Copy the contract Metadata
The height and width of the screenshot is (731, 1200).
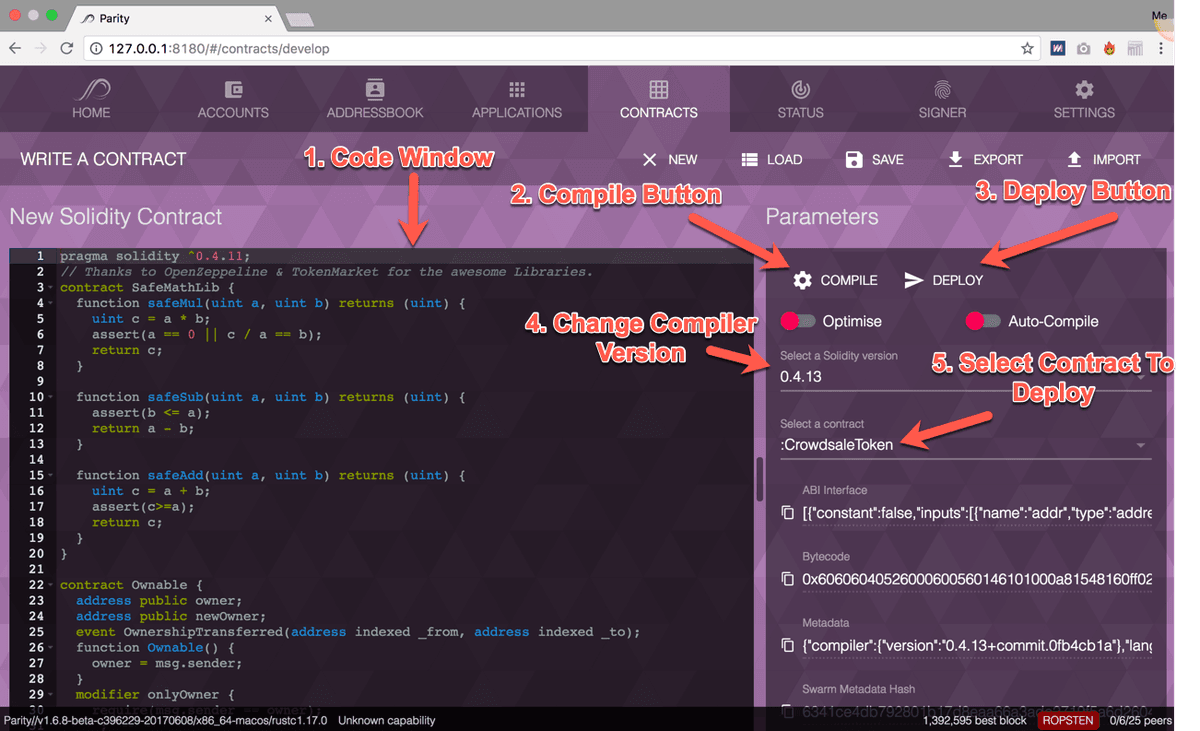tap(786, 645)
